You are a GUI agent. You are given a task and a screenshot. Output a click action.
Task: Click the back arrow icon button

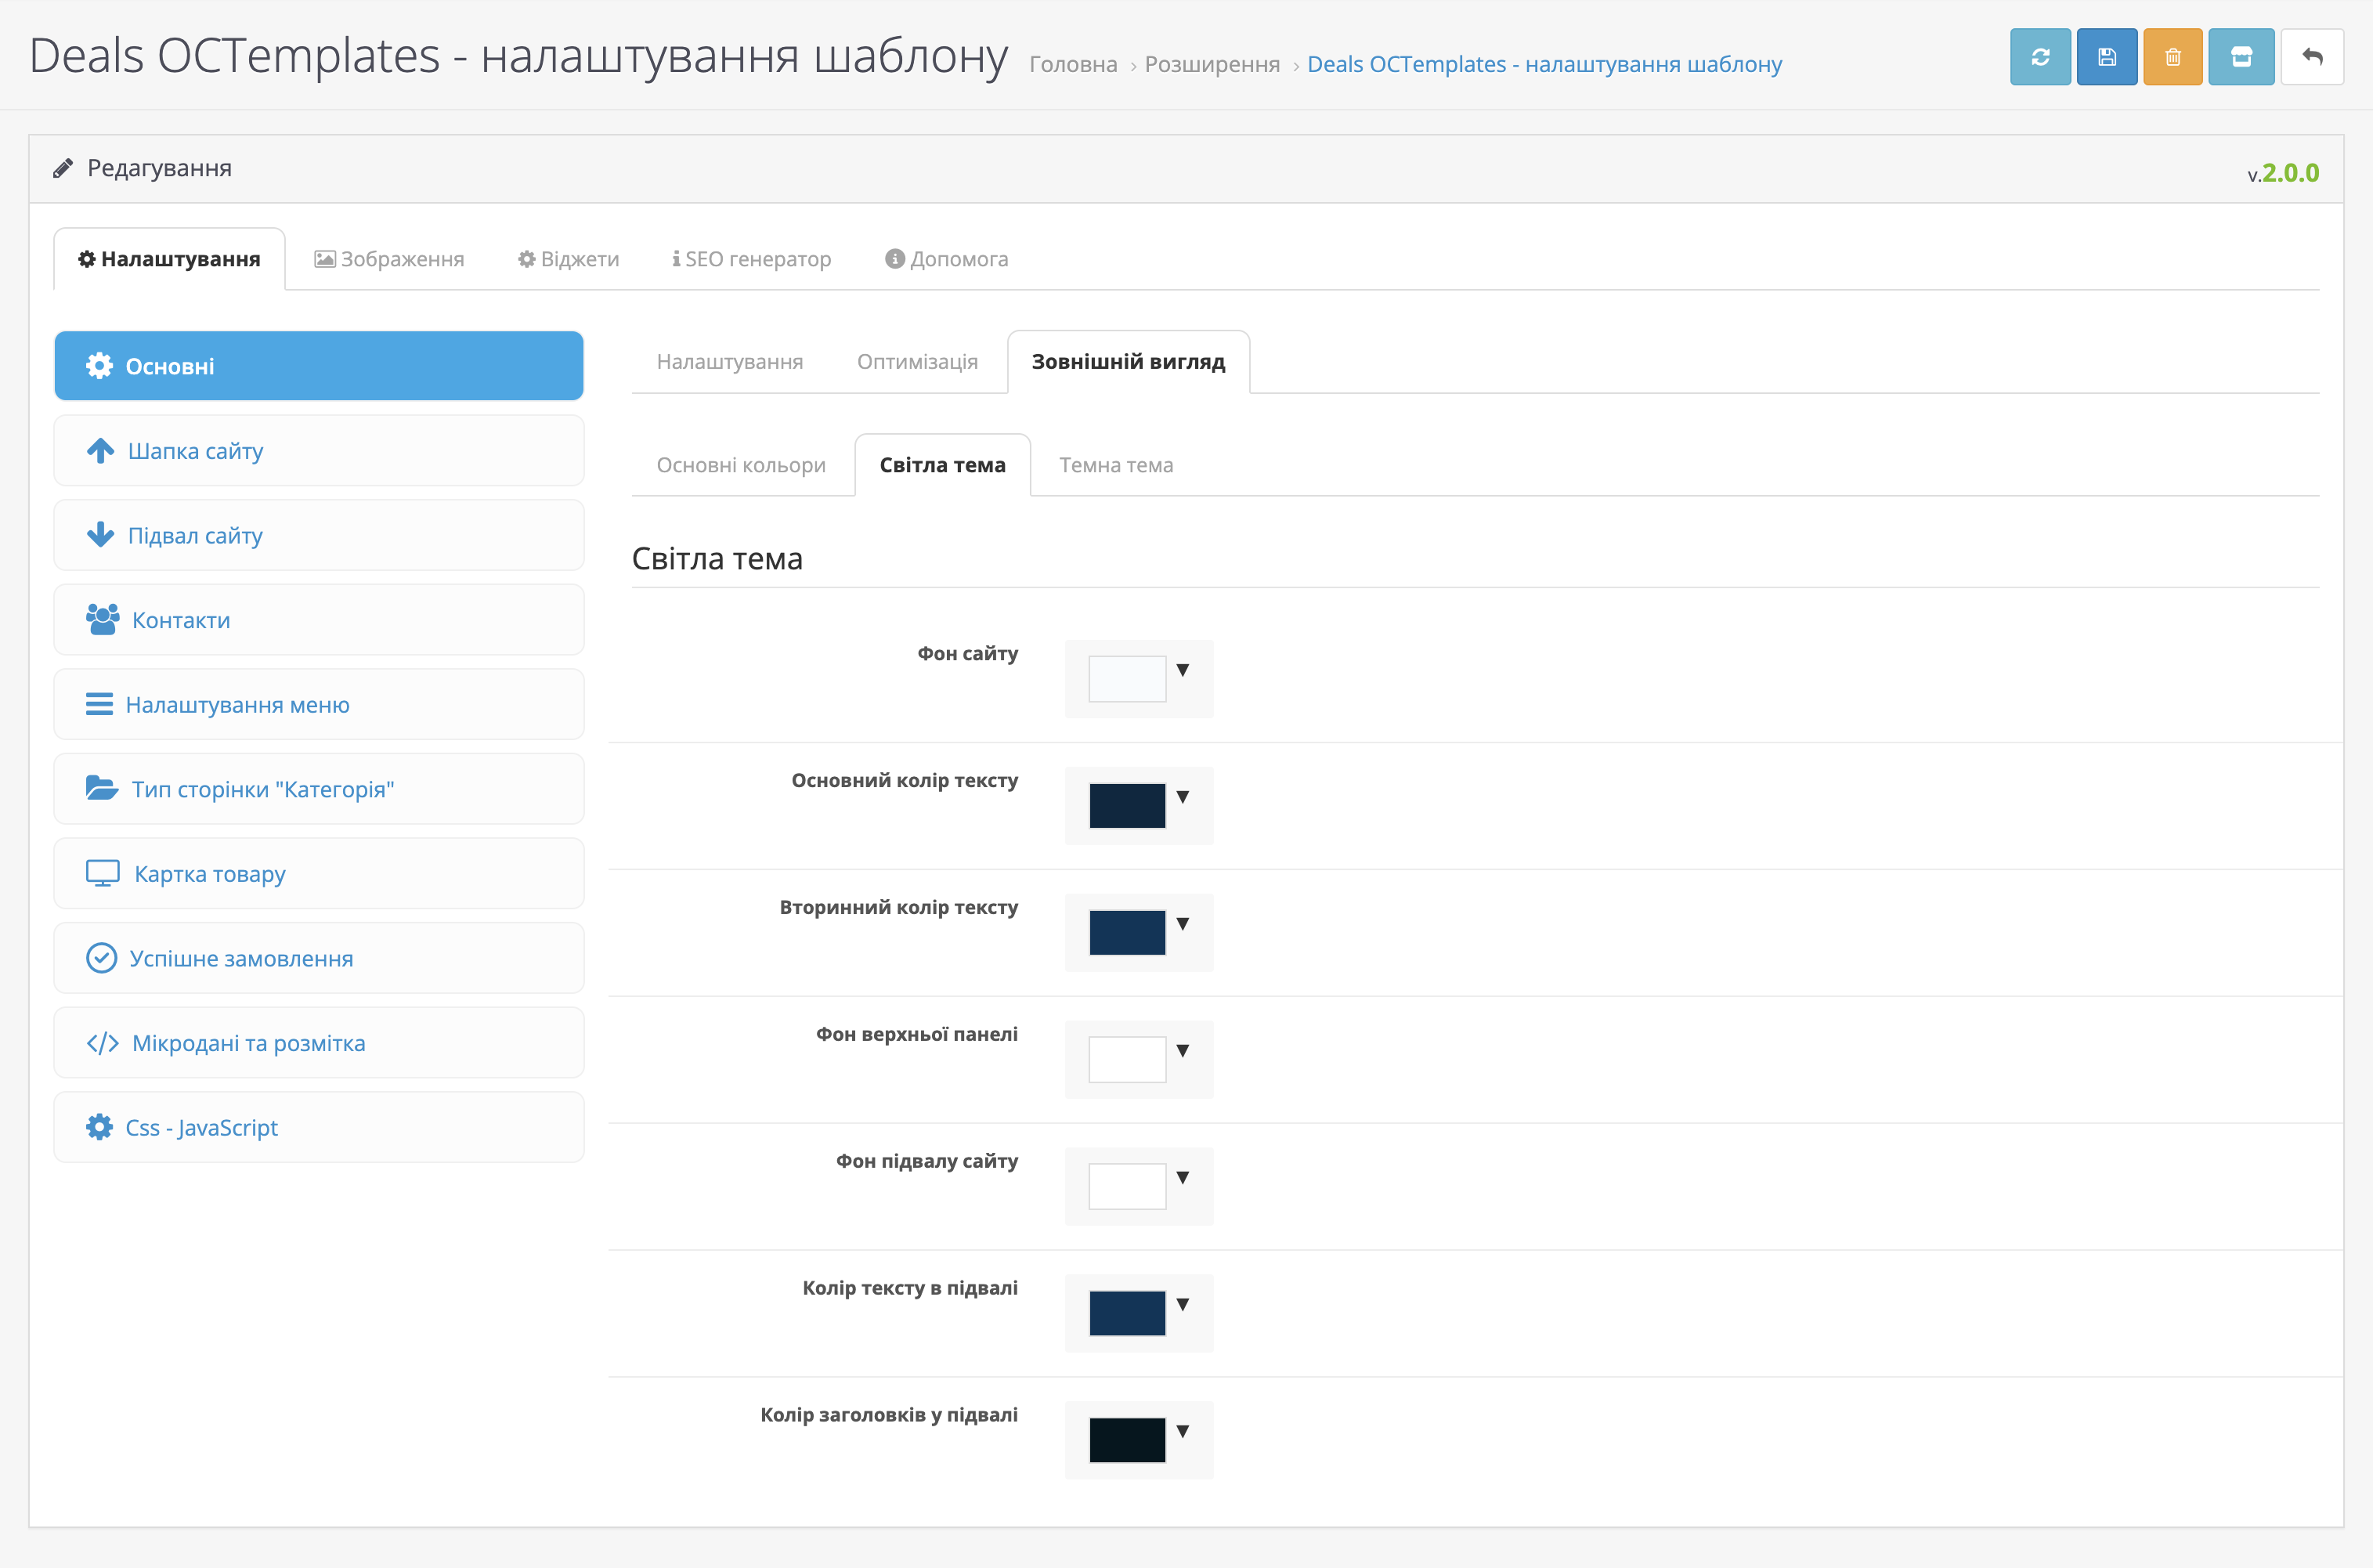point(2311,57)
